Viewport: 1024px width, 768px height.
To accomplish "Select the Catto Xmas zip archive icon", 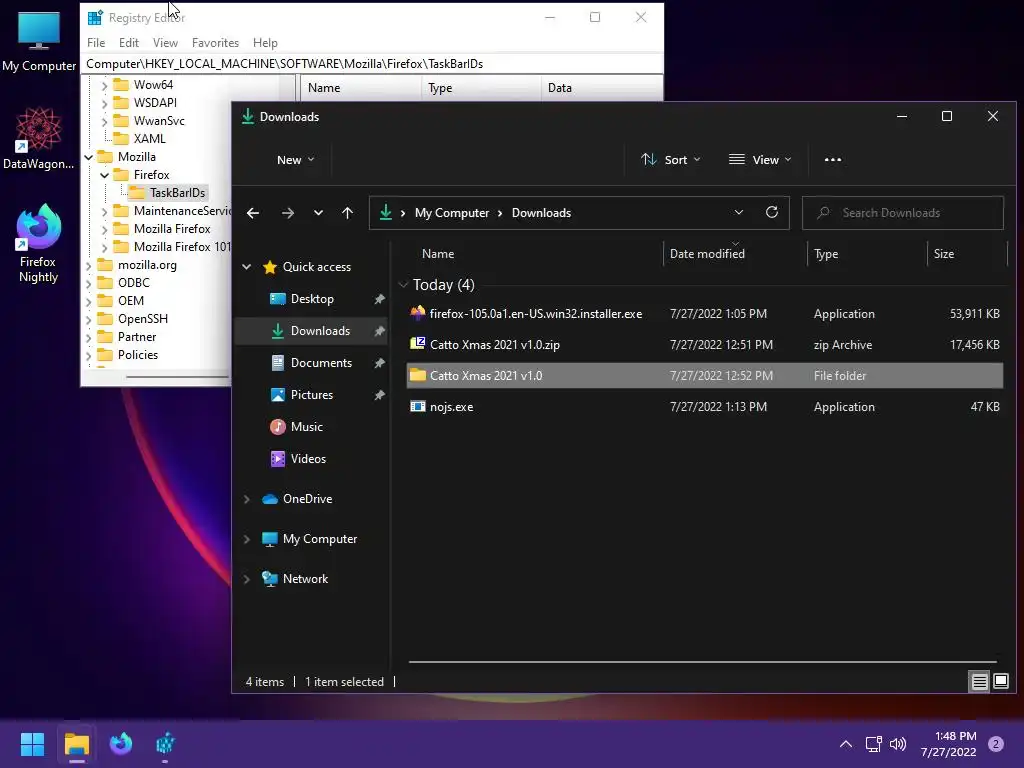I will 417,344.
